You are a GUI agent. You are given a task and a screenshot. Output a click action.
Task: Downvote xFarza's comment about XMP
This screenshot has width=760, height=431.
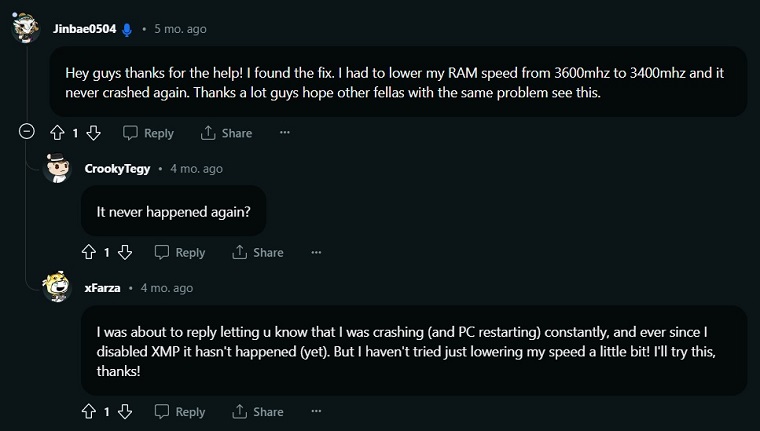coord(125,411)
